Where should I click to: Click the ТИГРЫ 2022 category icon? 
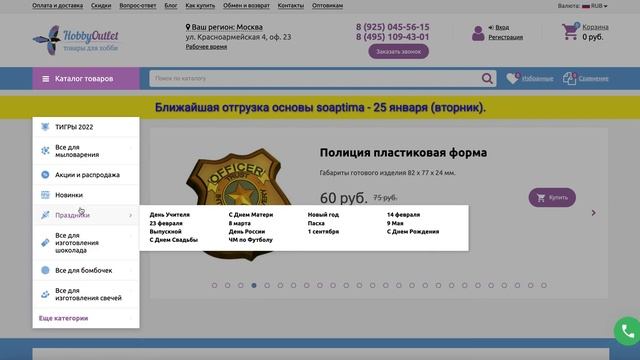[45, 127]
